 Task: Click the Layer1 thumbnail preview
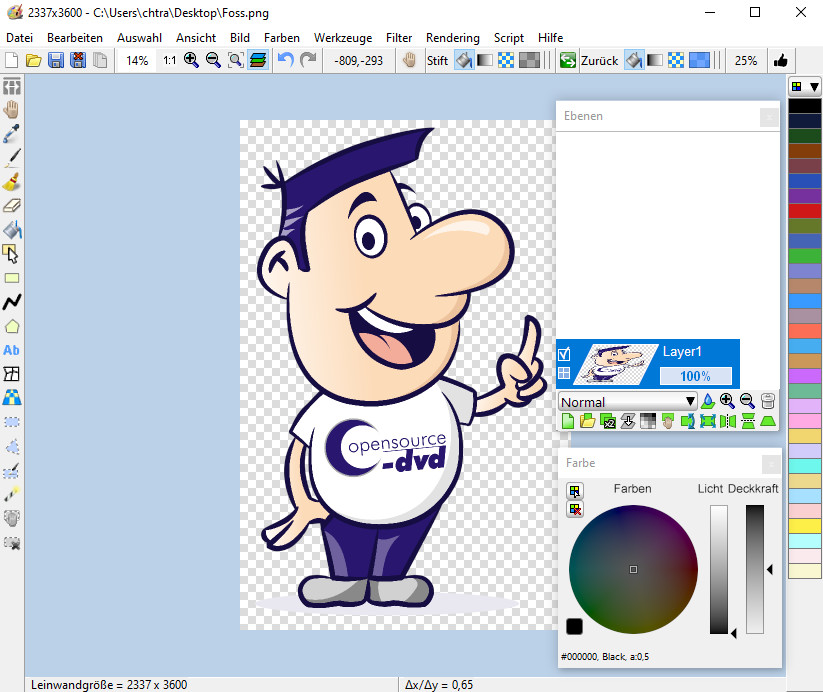[x=616, y=364]
